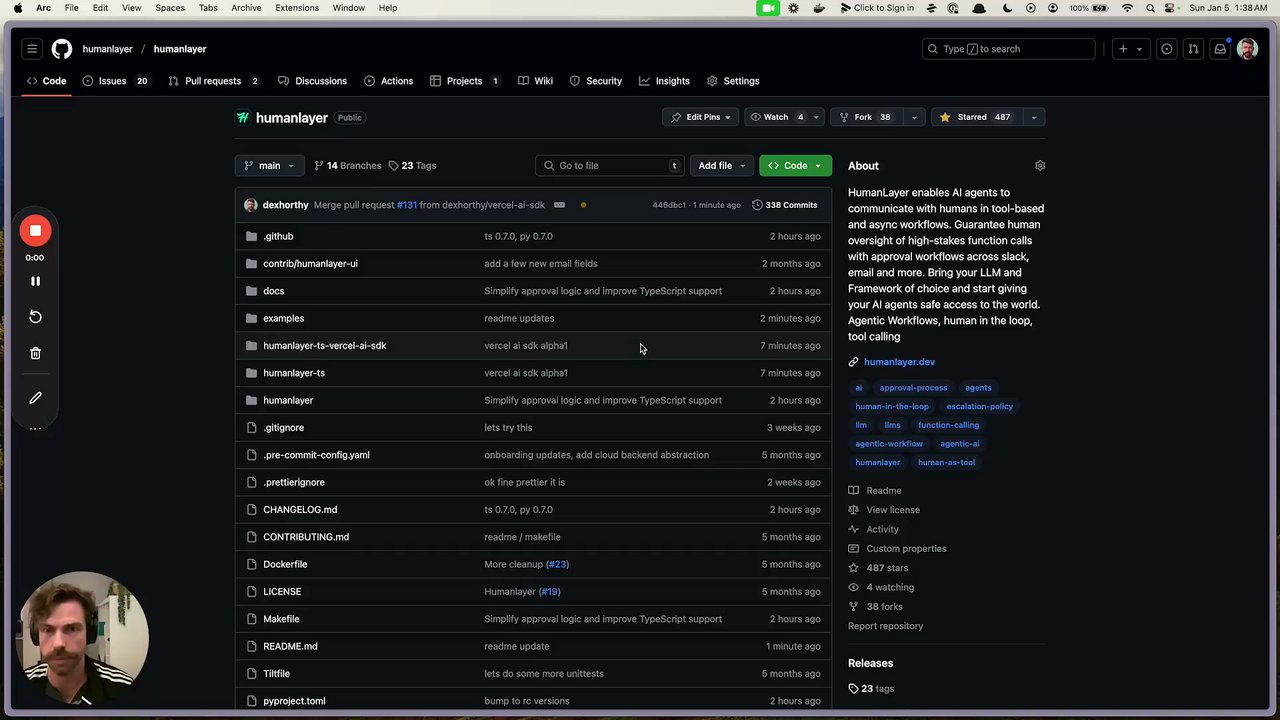Open the repository Settings tab
The image size is (1280, 720).
point(733,81)
